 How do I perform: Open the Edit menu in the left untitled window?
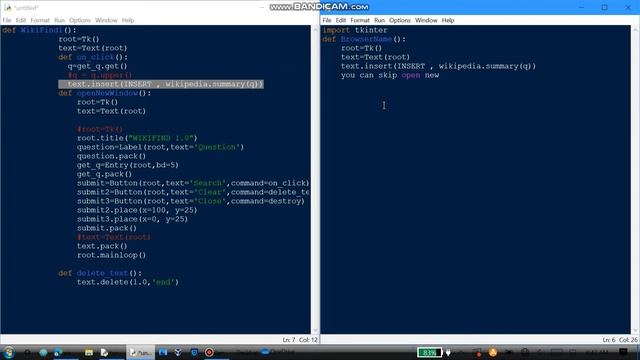click(x=21, y=20)
